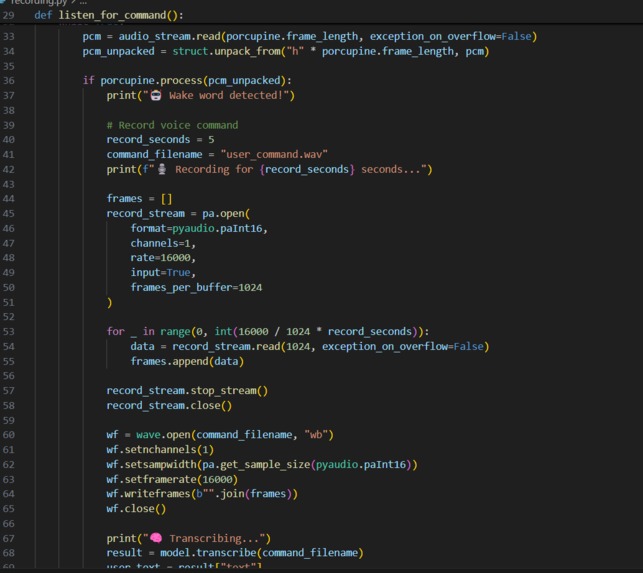This screenshot has height=573, width=643.
Task: Click the "# Record voice command" comment
Action: click(x=172, y=125)
